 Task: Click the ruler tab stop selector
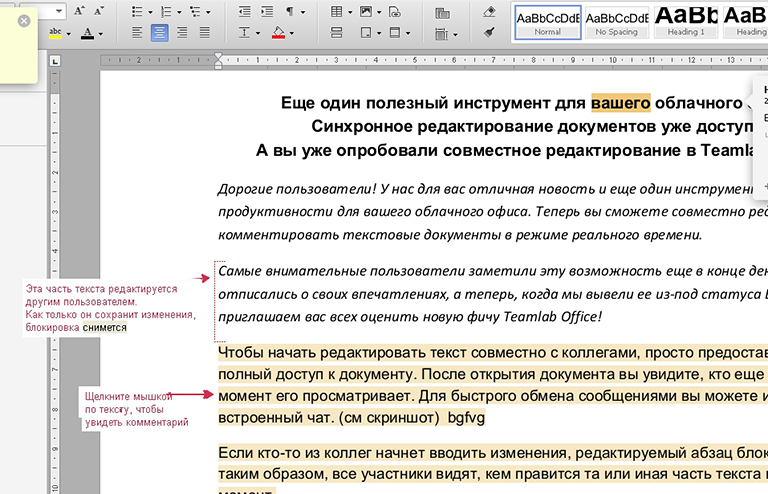pos(55,61)
